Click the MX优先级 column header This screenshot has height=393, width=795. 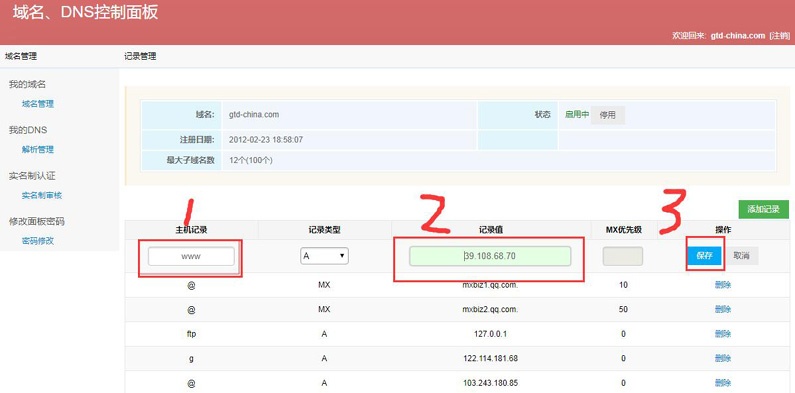pos(624,230)
